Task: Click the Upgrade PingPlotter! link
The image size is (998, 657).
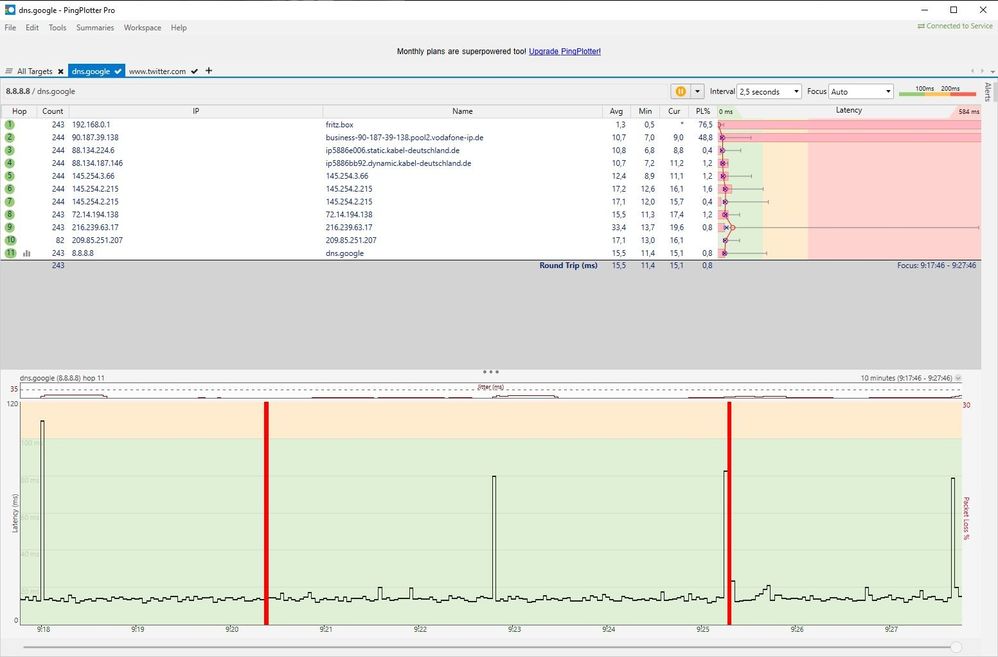Action: (565, 51)
